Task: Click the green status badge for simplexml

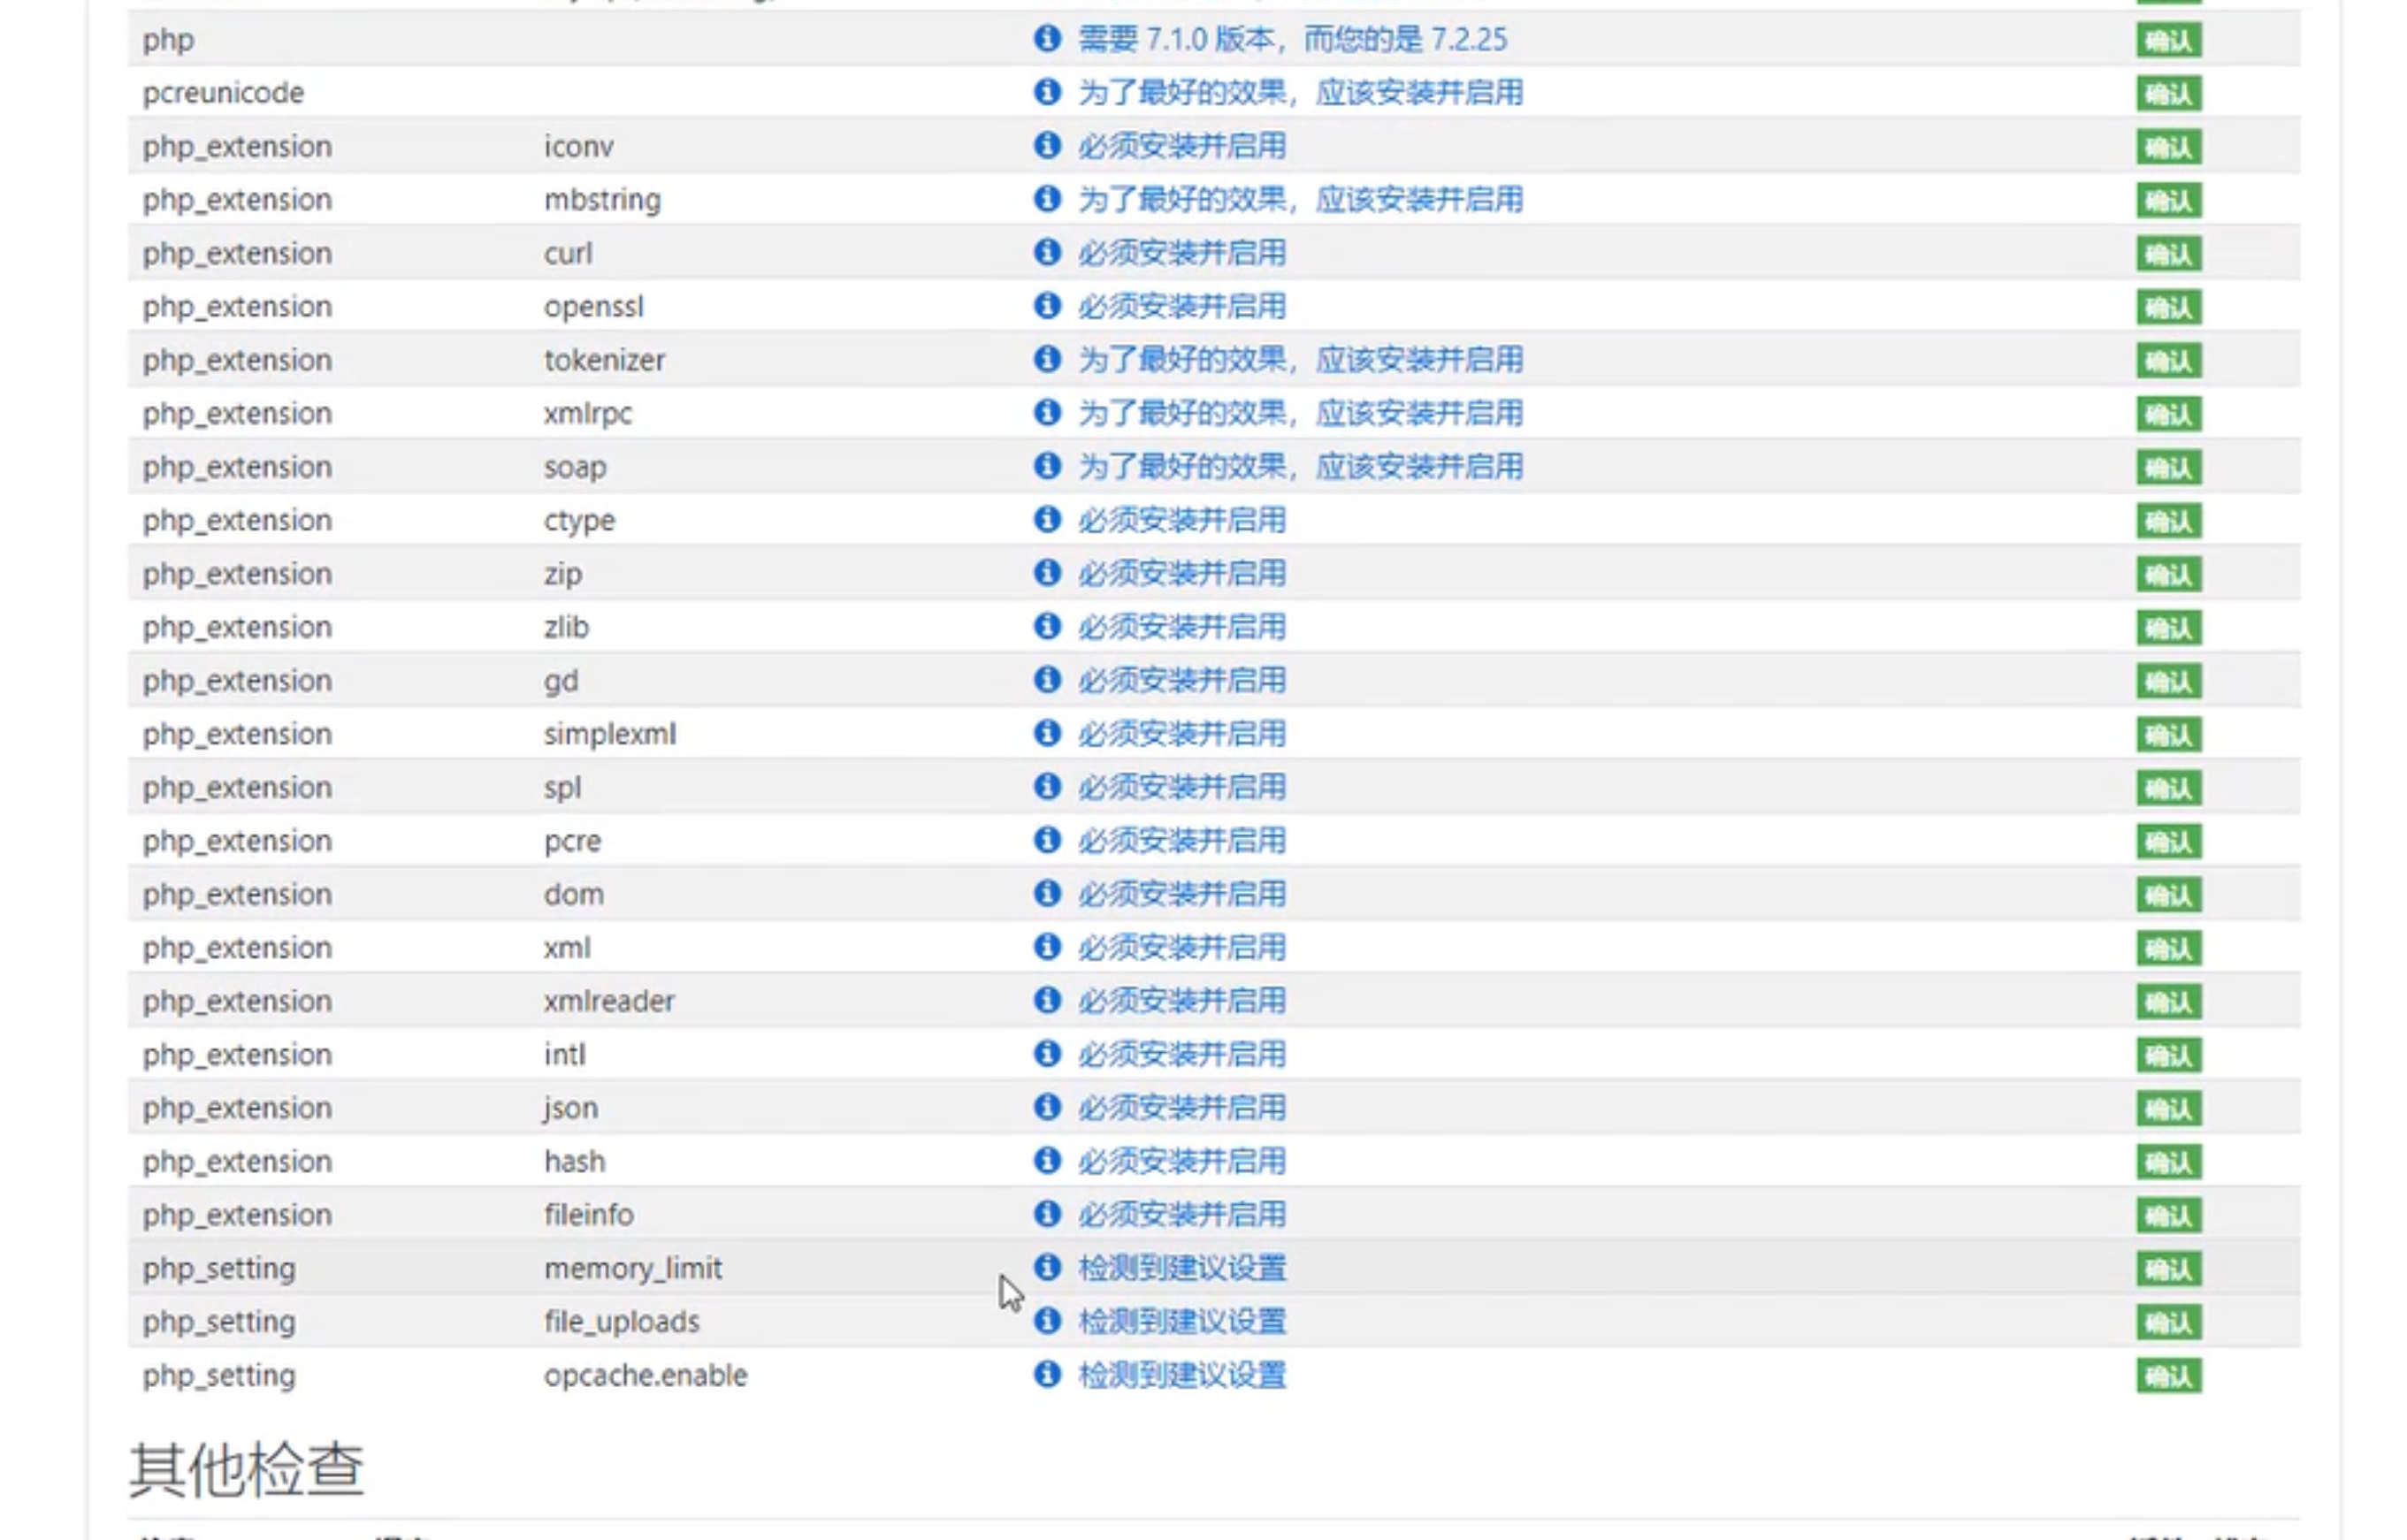Action: (x=2168, y=735)
